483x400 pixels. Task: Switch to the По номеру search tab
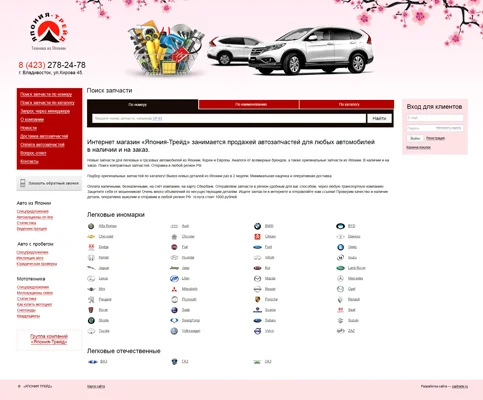coord(142,105)
